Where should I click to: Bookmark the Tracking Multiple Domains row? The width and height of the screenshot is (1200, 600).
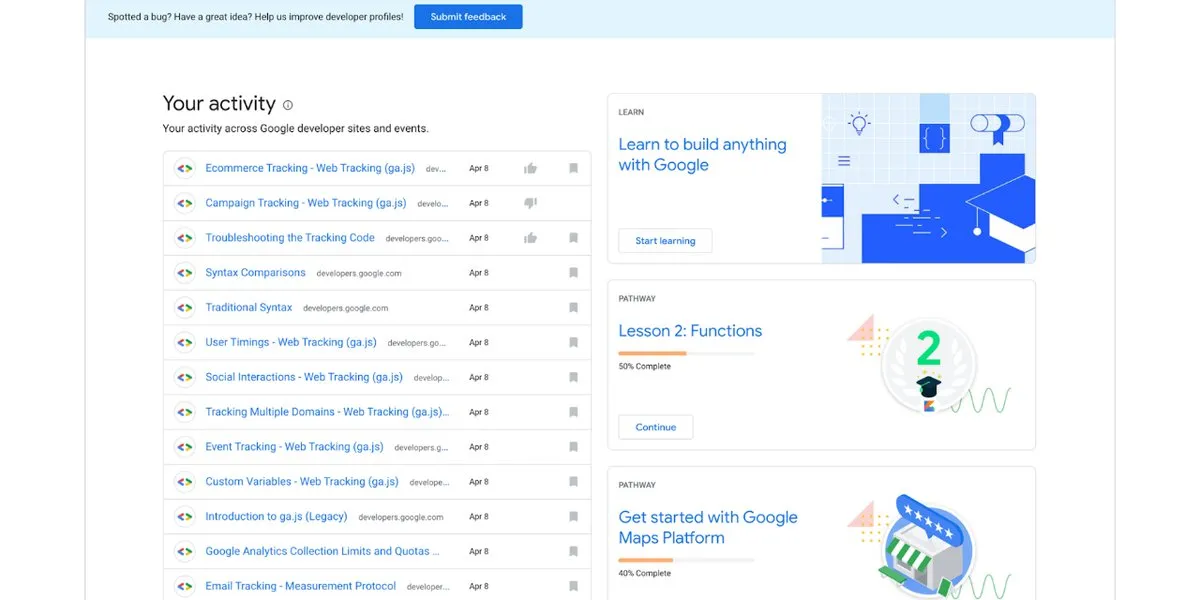tap(574, 412)
